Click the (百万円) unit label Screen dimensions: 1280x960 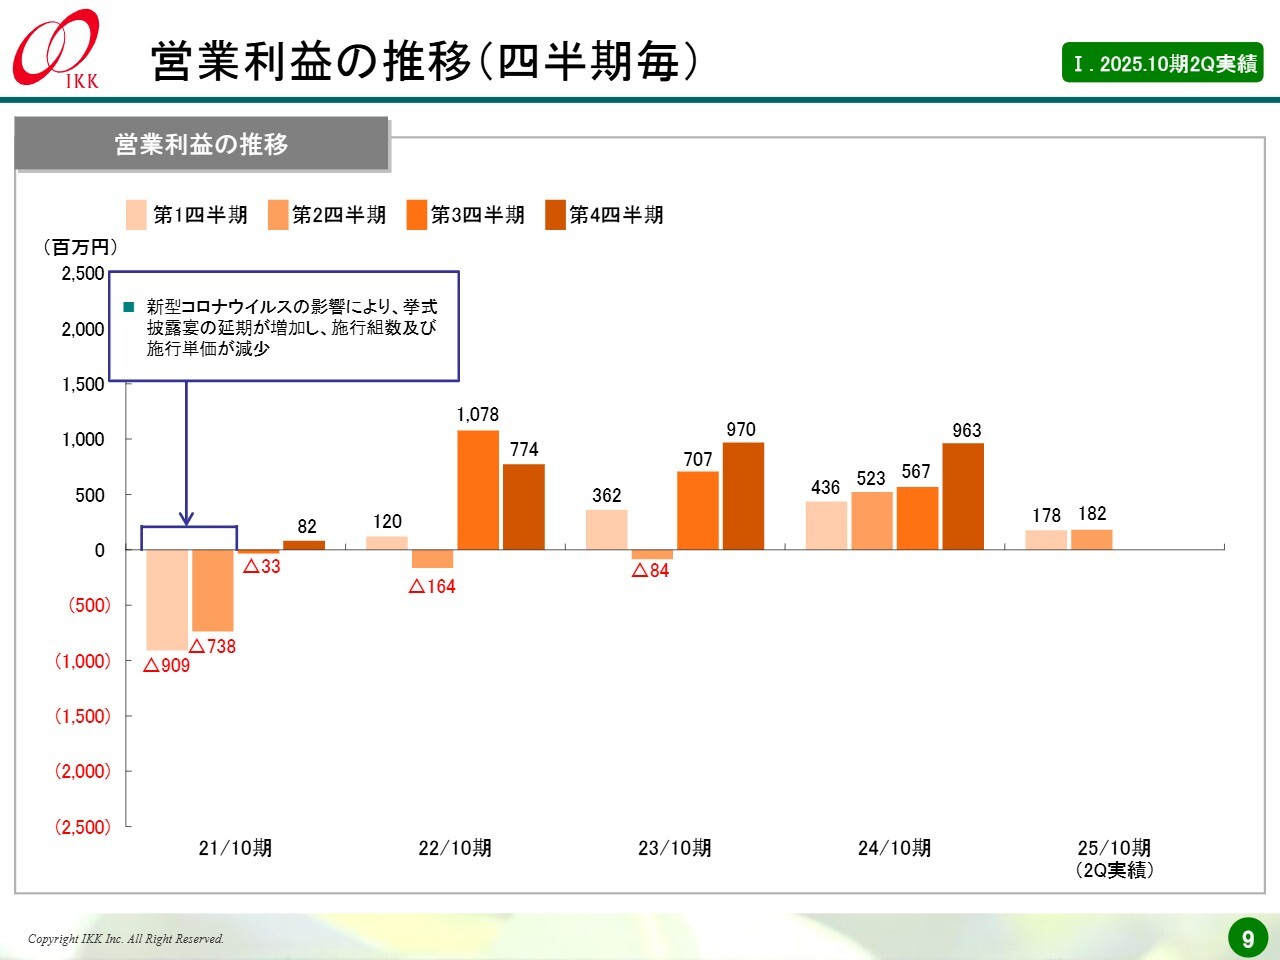click(x=80, y=247)
